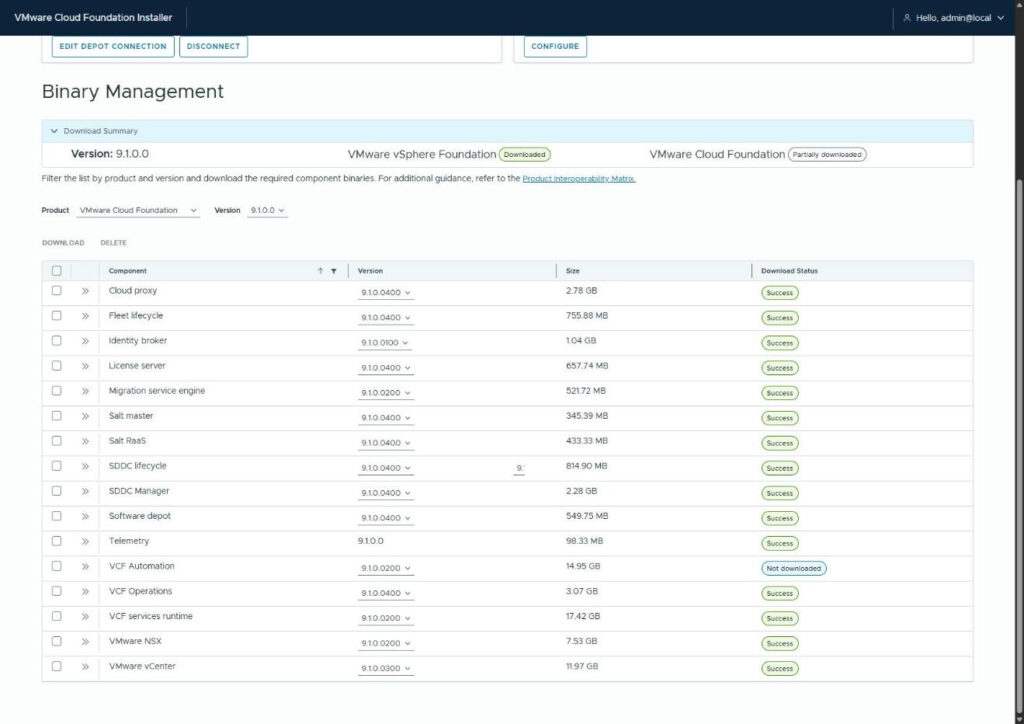The image size is (1024, 724).
Task: Click the 14.95 GB size cell
Action: (583, 566)
